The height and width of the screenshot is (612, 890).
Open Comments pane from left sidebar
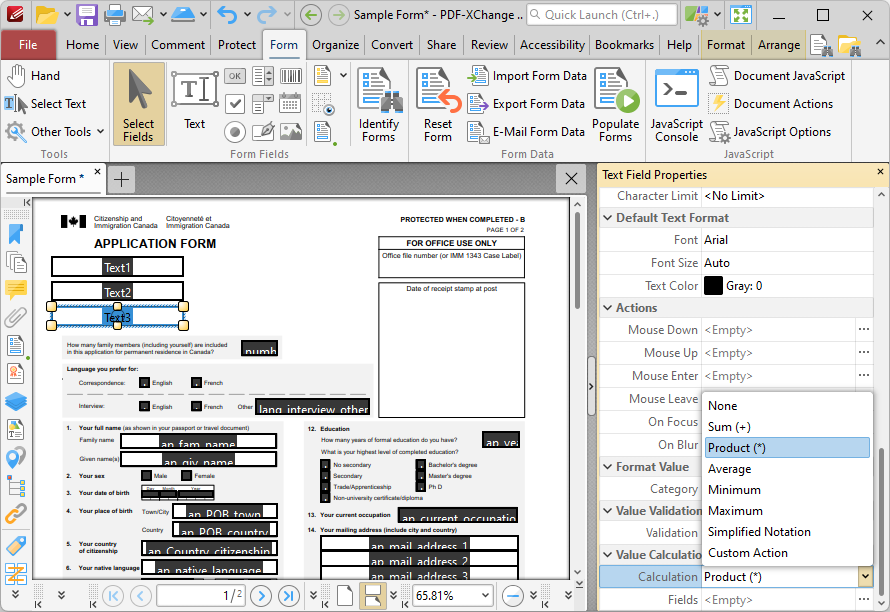coord(16,290)
